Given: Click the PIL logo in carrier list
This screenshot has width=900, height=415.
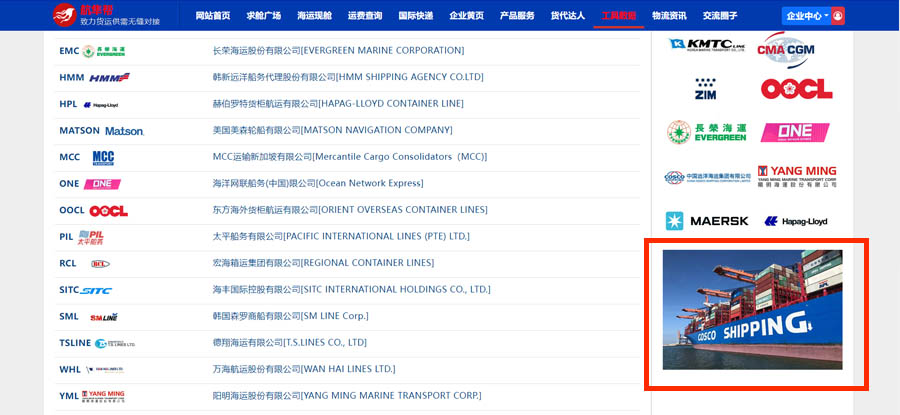Looking at the screenshot, I should point(91,237).
